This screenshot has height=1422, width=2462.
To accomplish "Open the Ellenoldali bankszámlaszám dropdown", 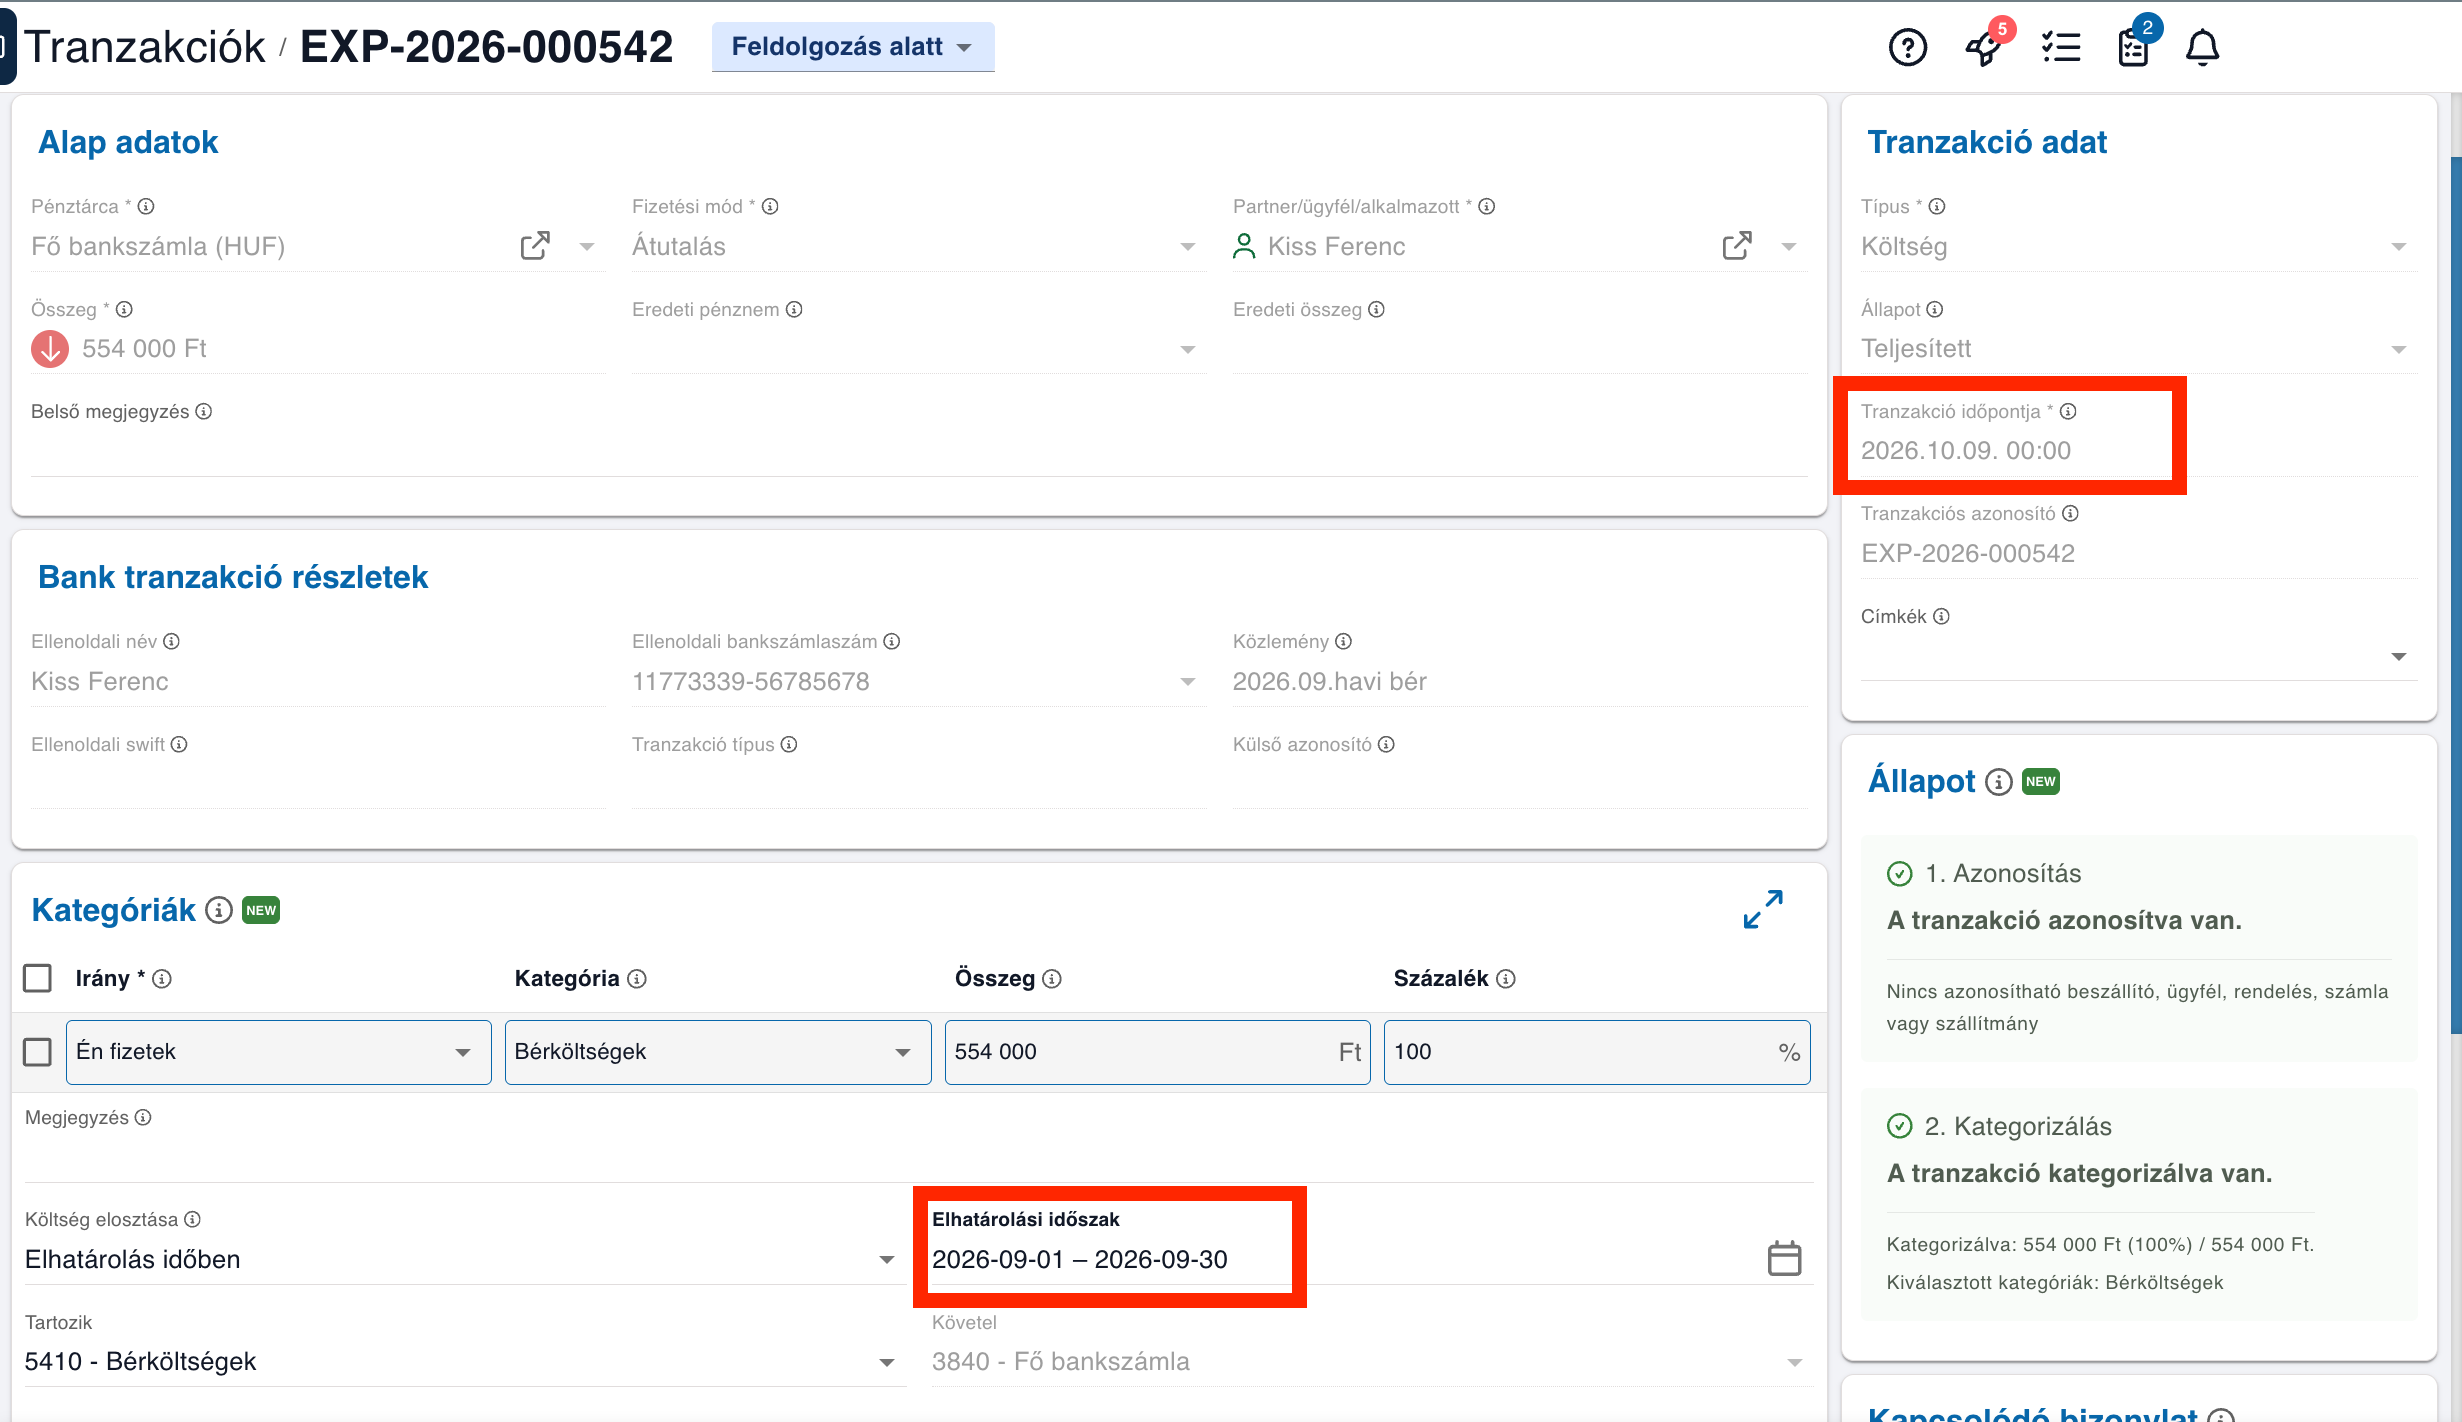I will tap(918, 682).
